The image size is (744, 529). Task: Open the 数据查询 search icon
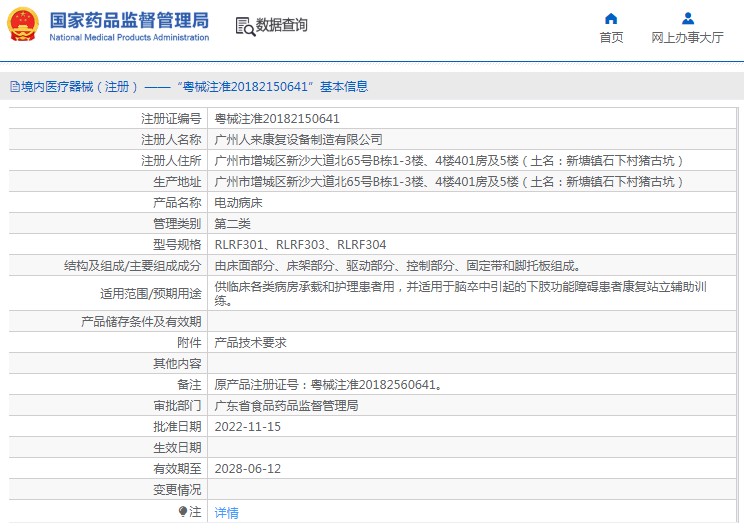(x=245, y=27)
